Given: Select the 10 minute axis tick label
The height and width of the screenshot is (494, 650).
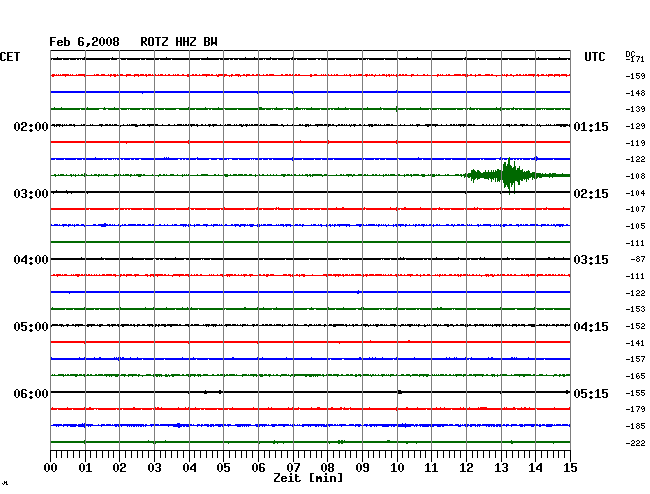Looking at the screenshot, I should 397,468.
